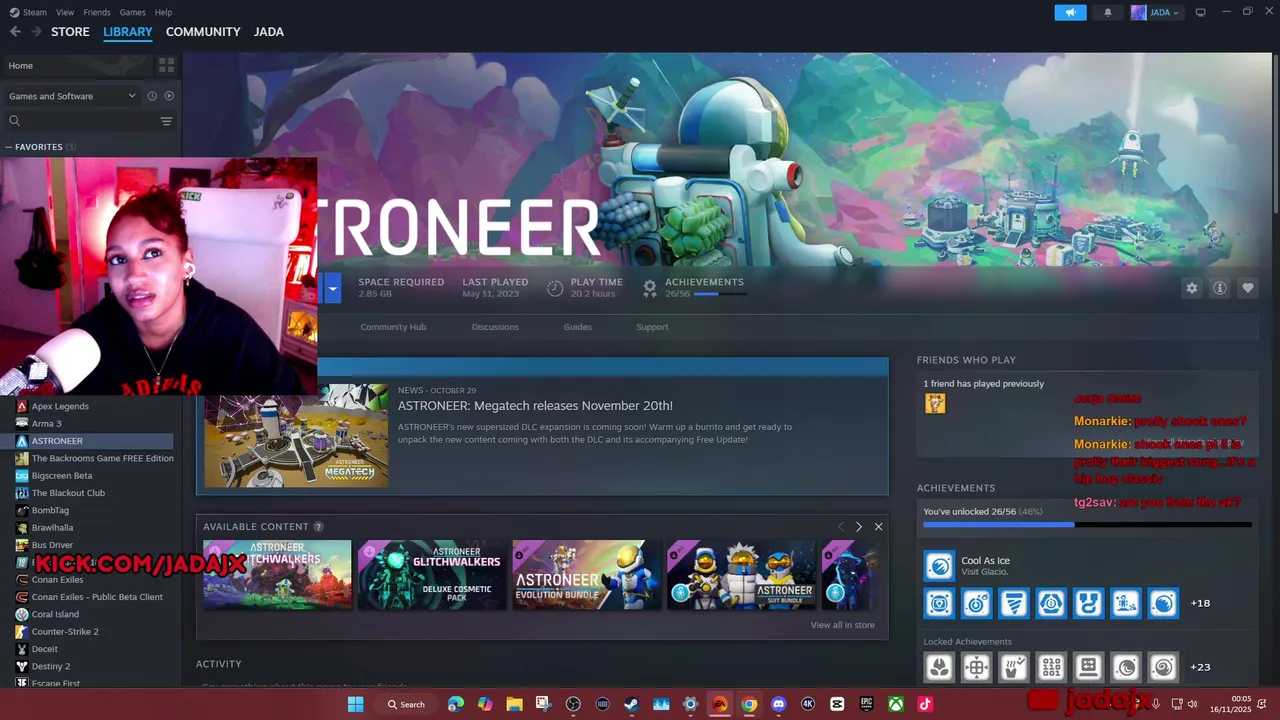Open the JADA account dropdown at top right
The image size is (1280, 720).
(1155, 13)
